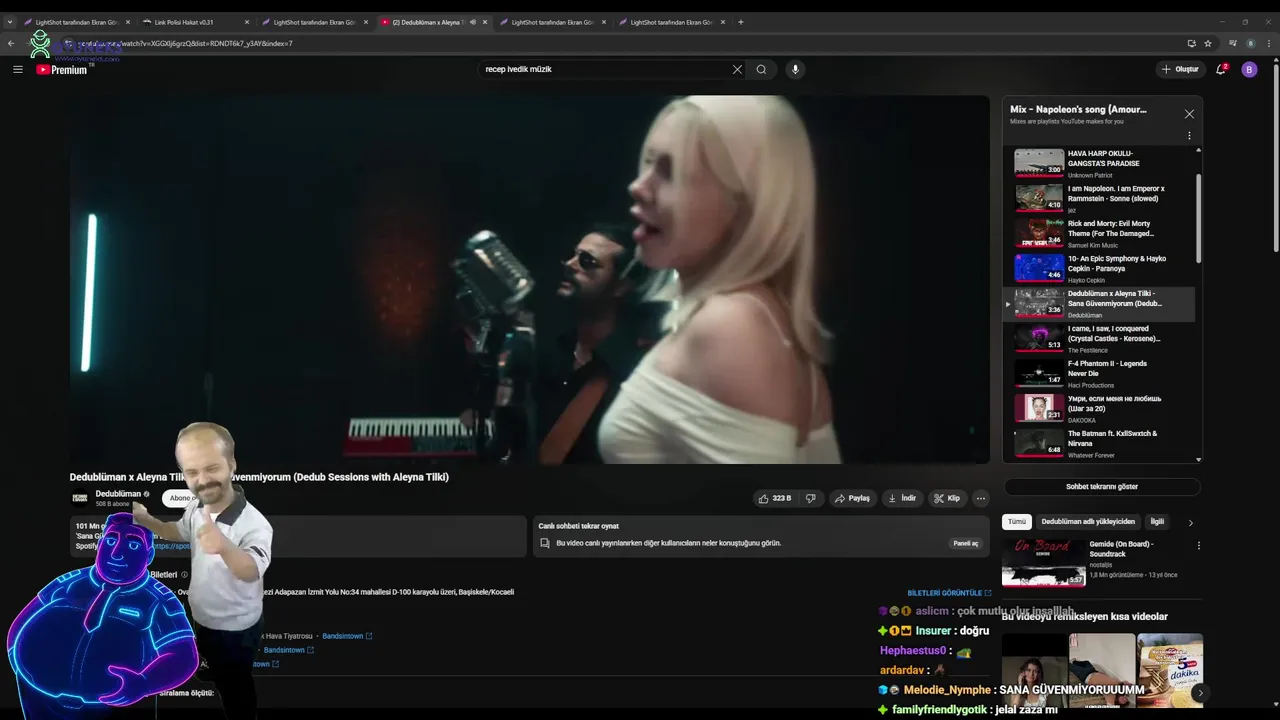1280x720 pixels.
Task: Open 'Gemide (On Board) - Soundtrack' video thumbnail
Action: pyautogui.click(x=1044, y=562)
